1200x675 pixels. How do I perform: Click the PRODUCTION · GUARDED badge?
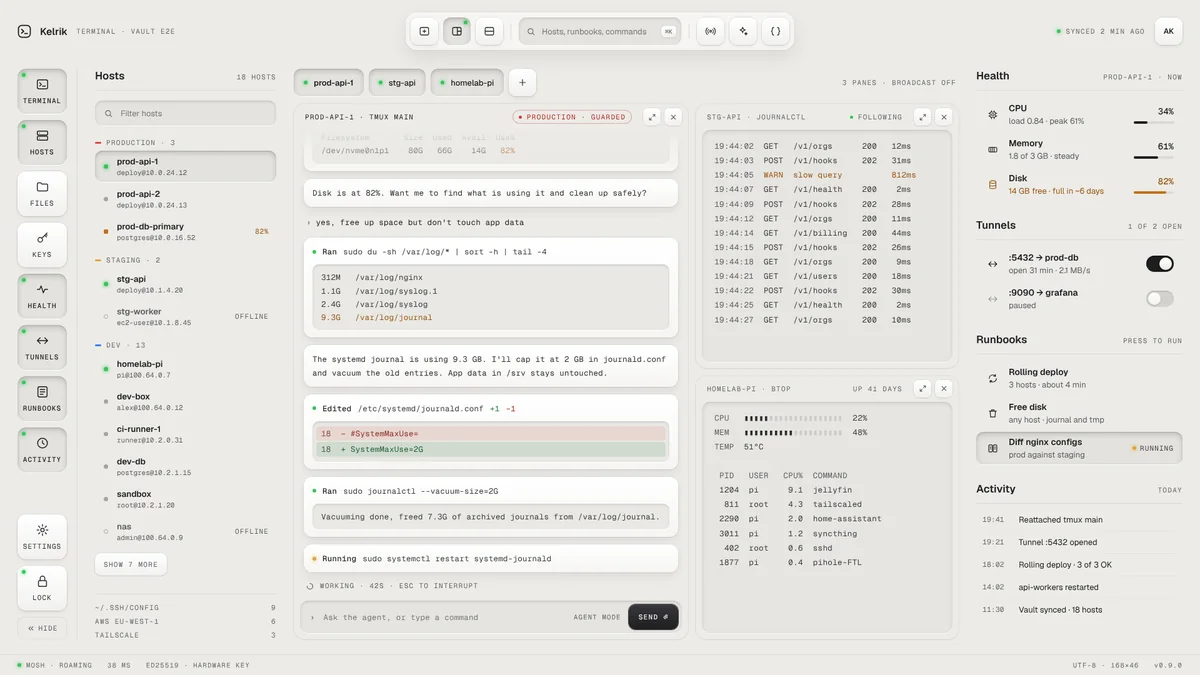coord(572,117)
